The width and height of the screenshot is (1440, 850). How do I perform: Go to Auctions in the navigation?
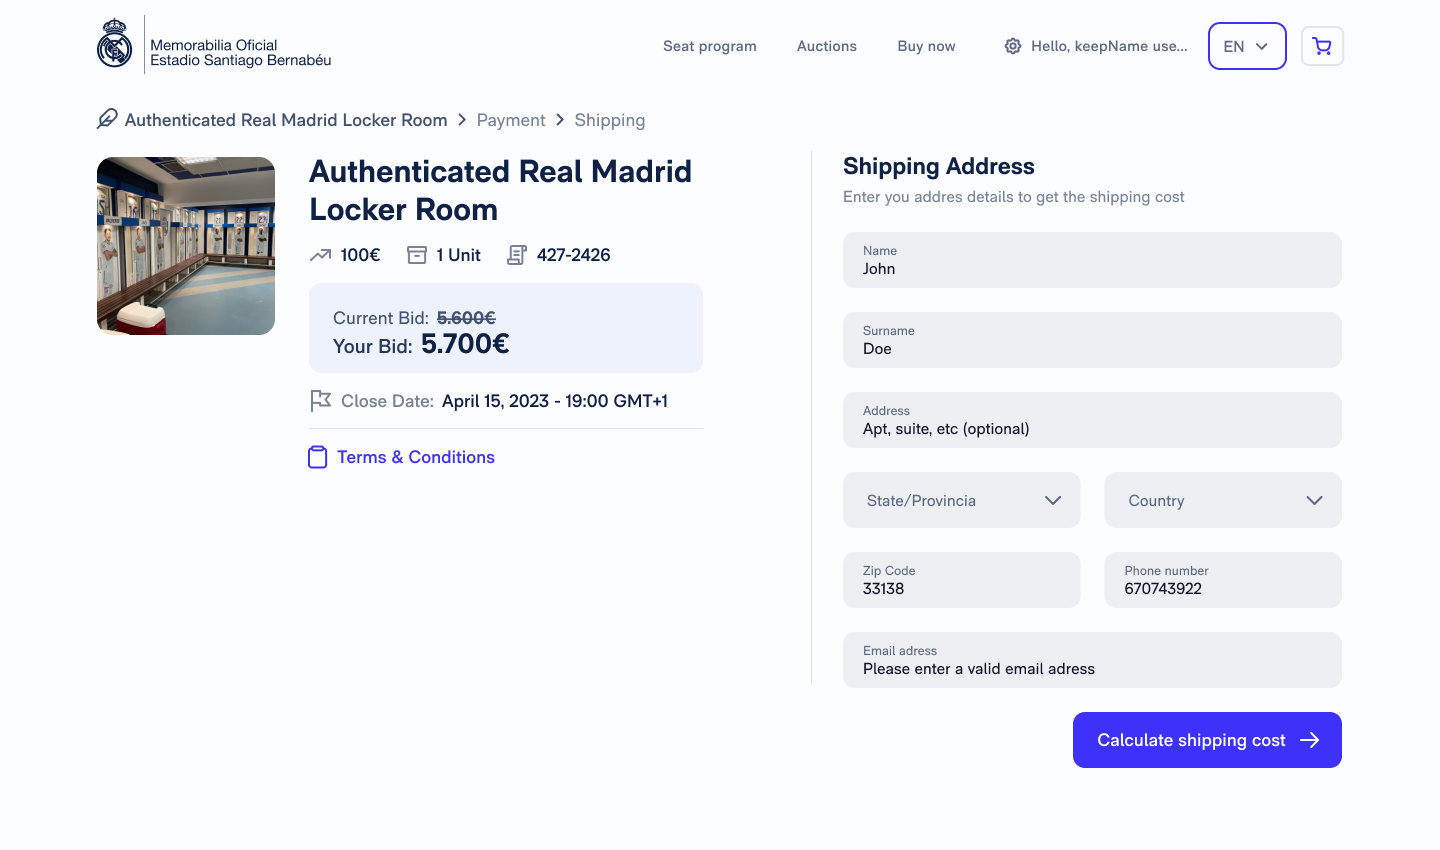pos(827,46)
